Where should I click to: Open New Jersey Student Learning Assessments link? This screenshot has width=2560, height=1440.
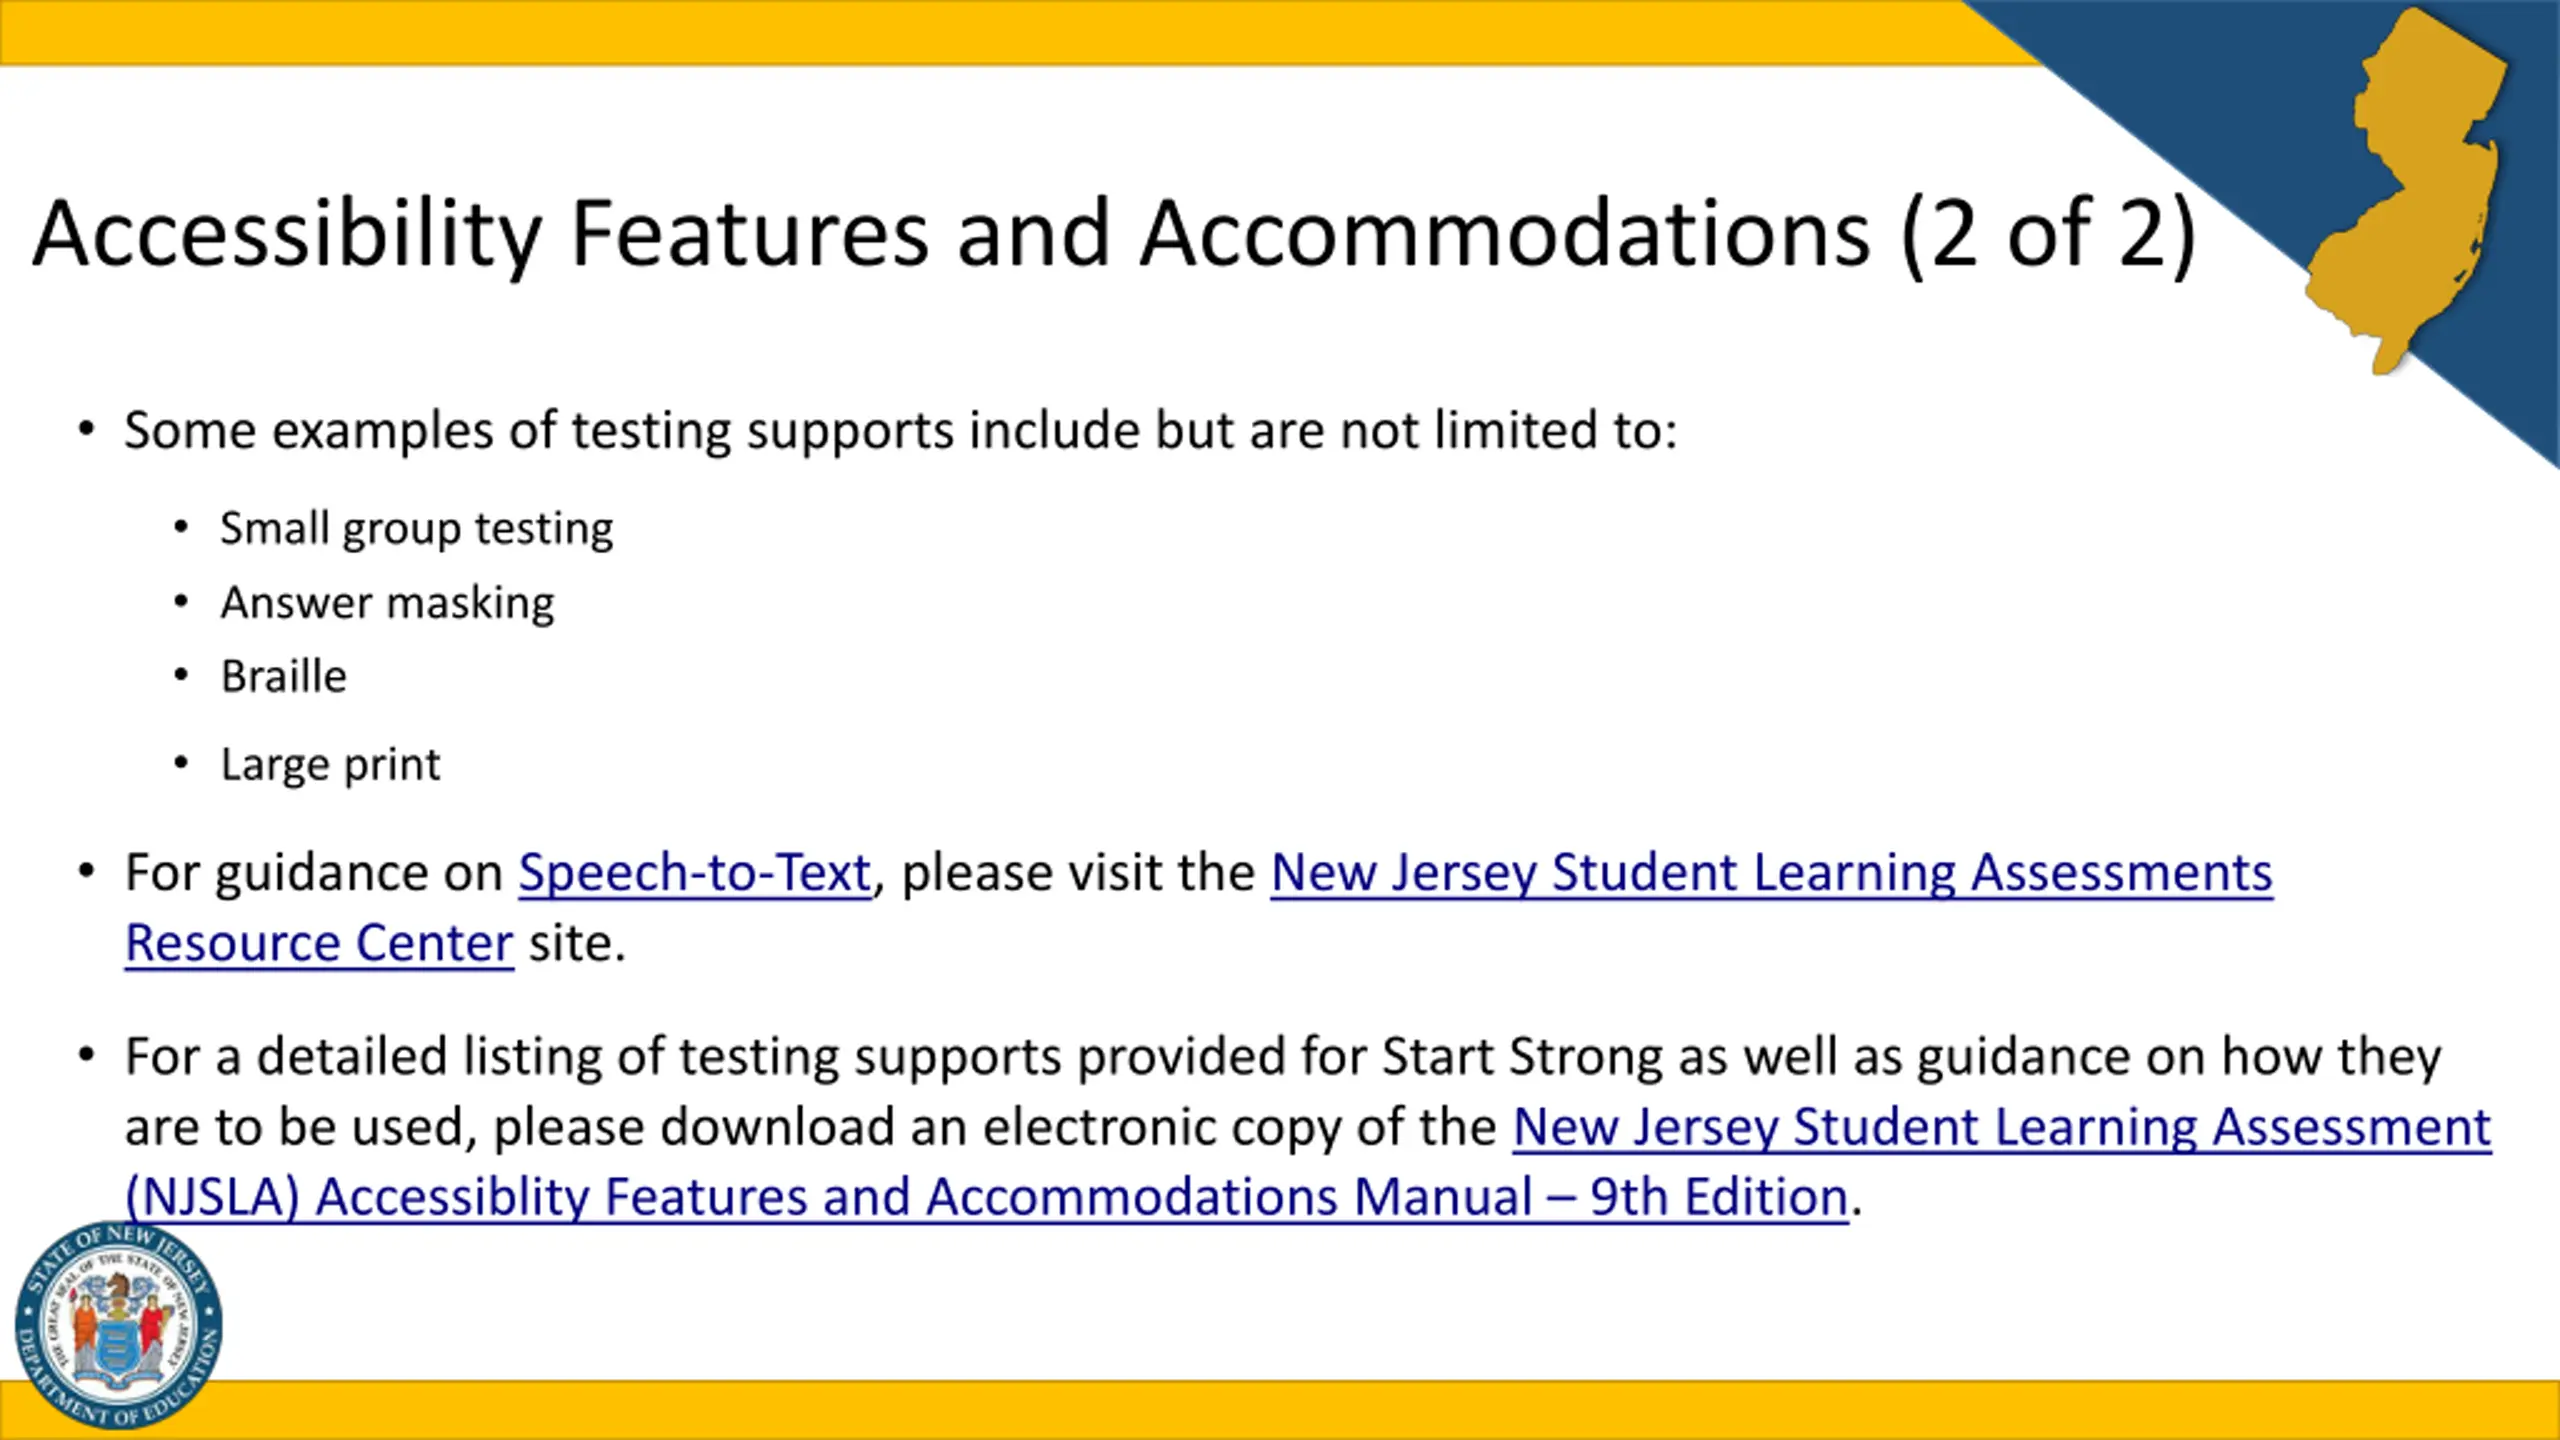(1771, 872)
